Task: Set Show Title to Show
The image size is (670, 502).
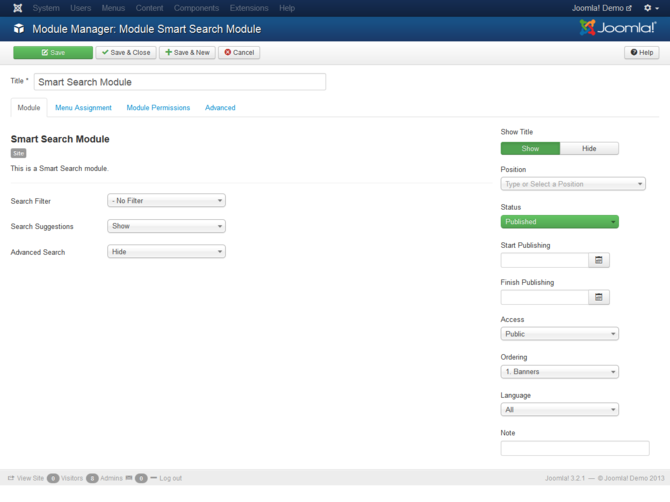Action: click(530, 148)
